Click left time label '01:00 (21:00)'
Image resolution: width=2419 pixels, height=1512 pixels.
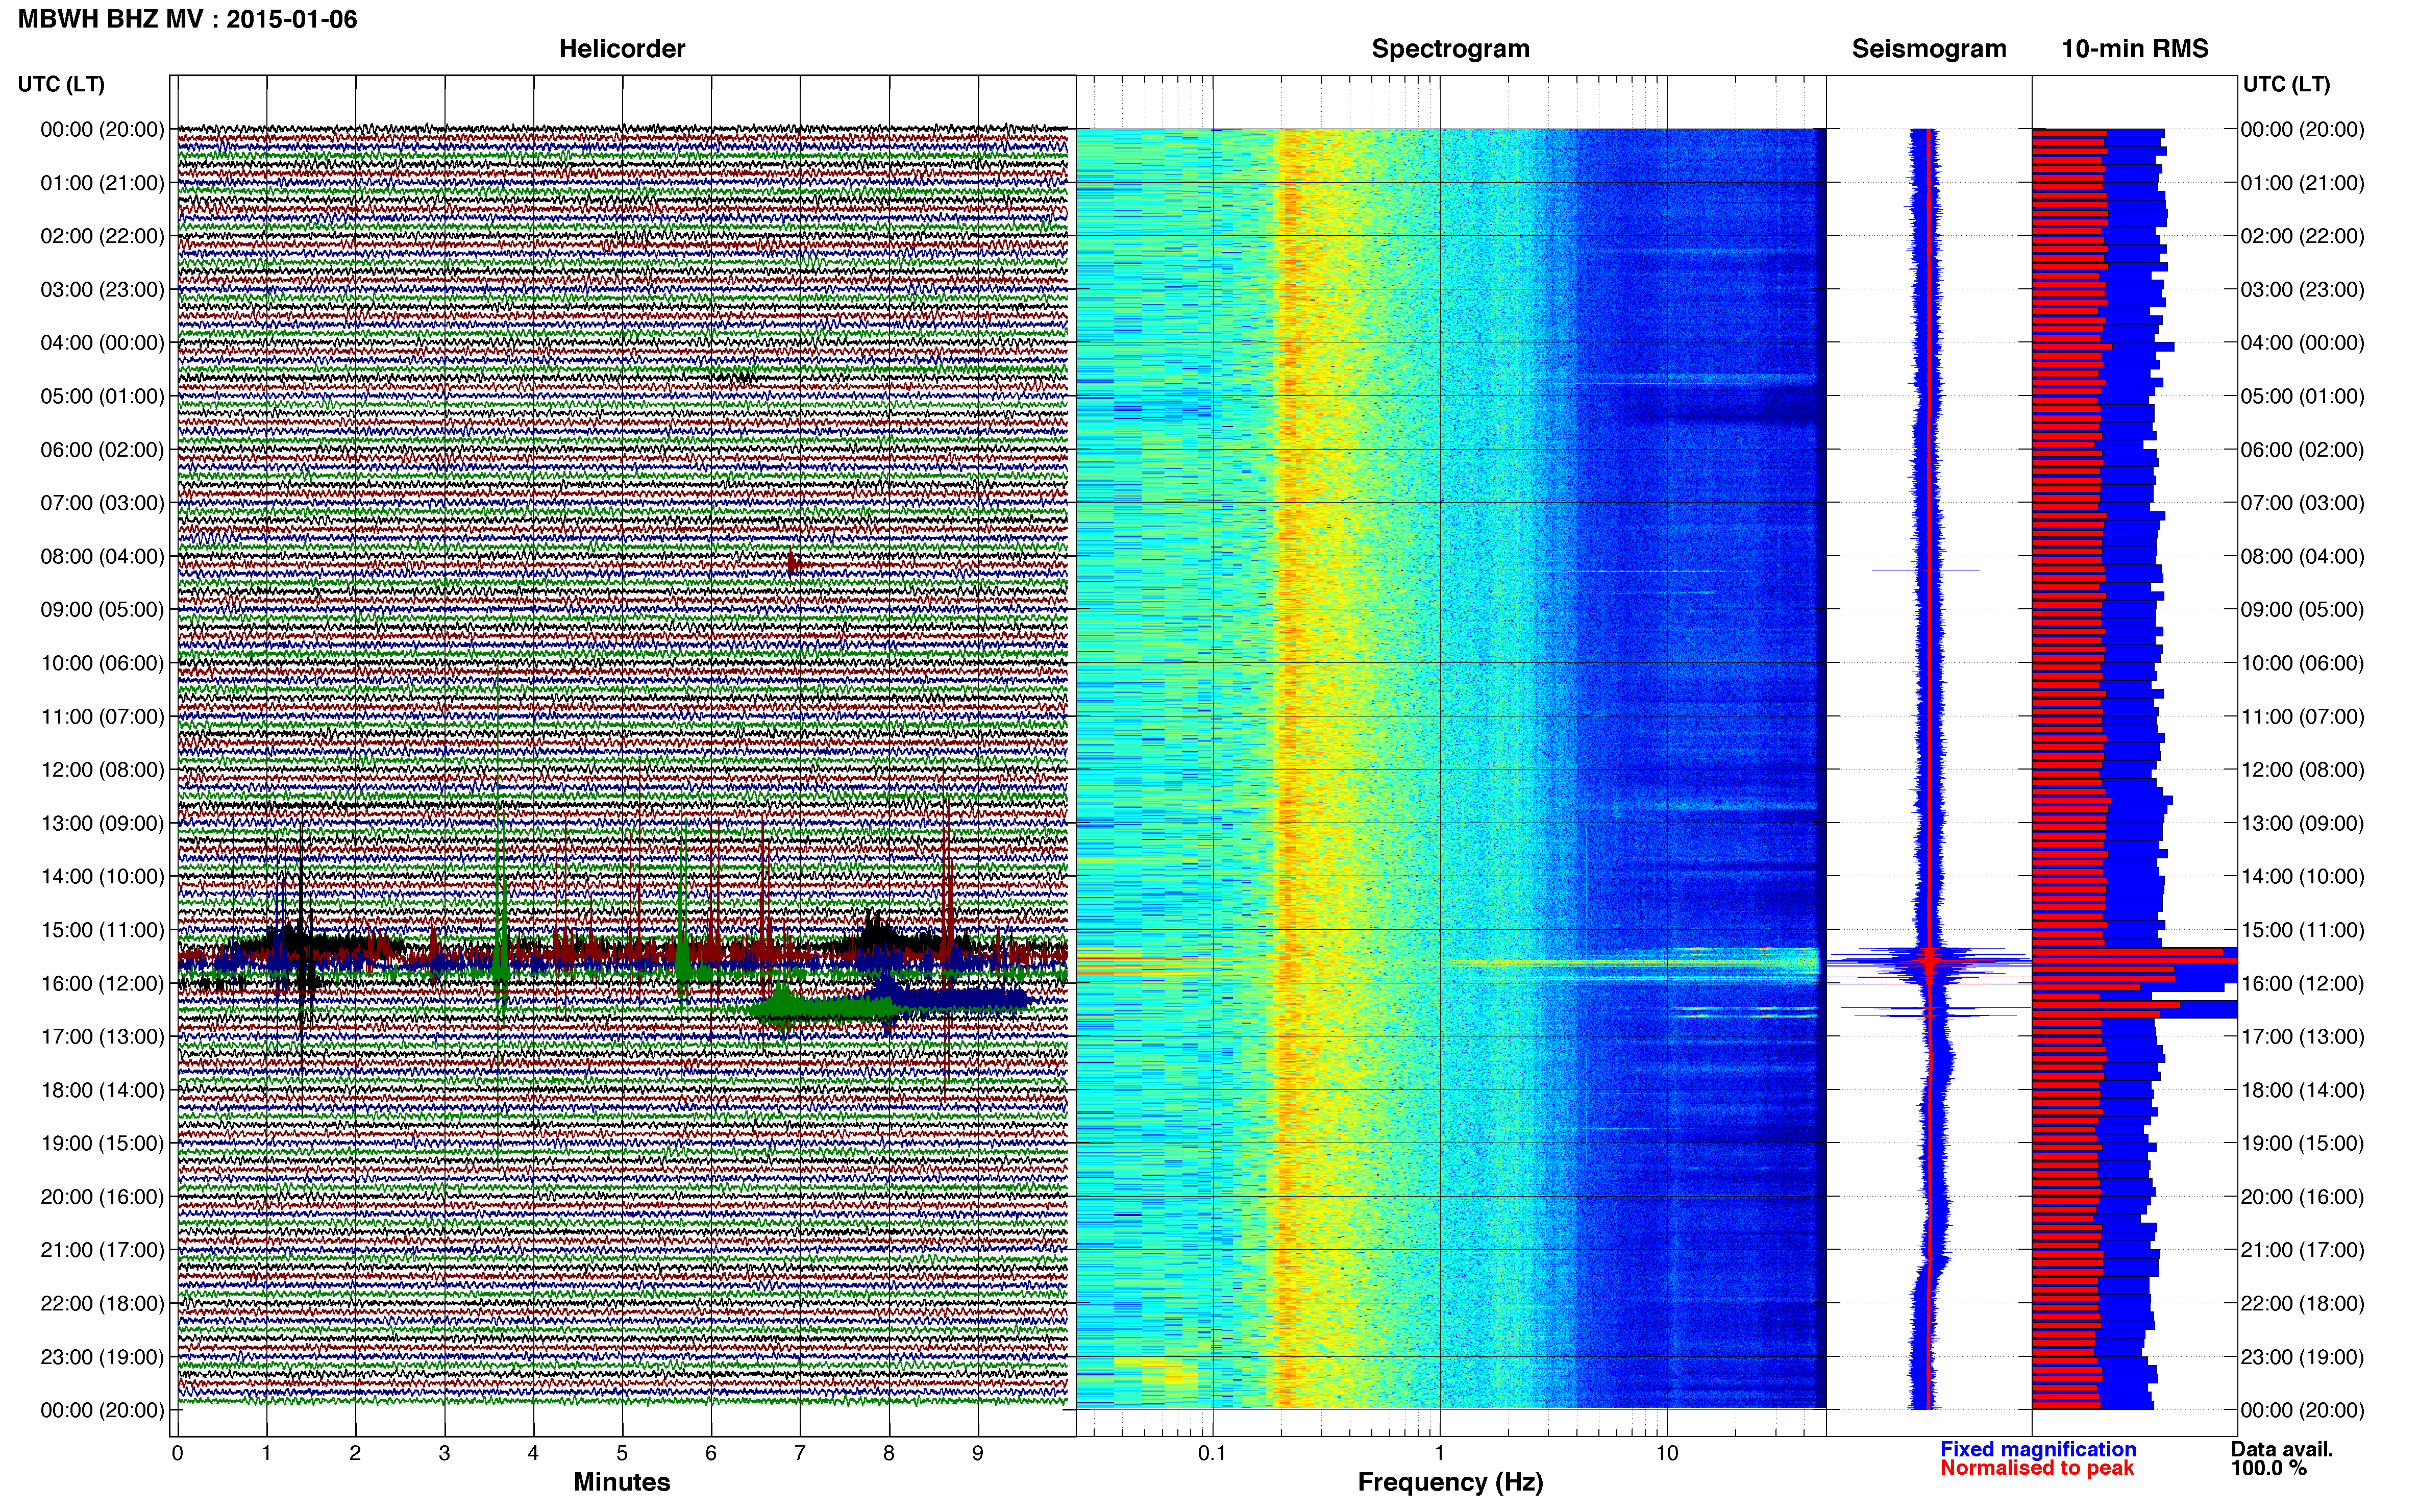(x=102, y=183)
